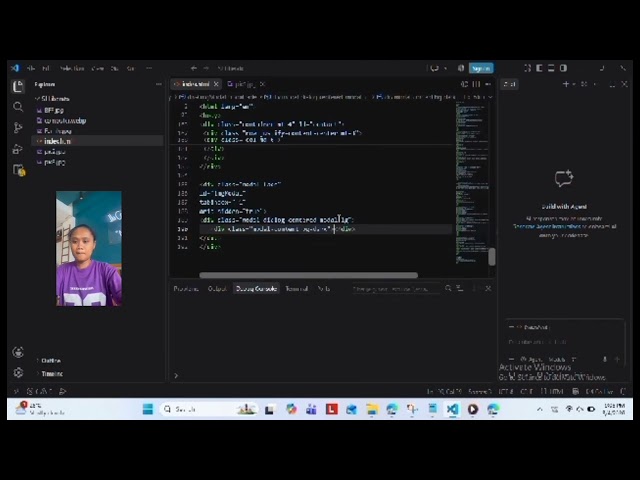The width and height of the screenshot is (640, 480).
Task: Show hidden system tray icons
Action: coord(540,409)
